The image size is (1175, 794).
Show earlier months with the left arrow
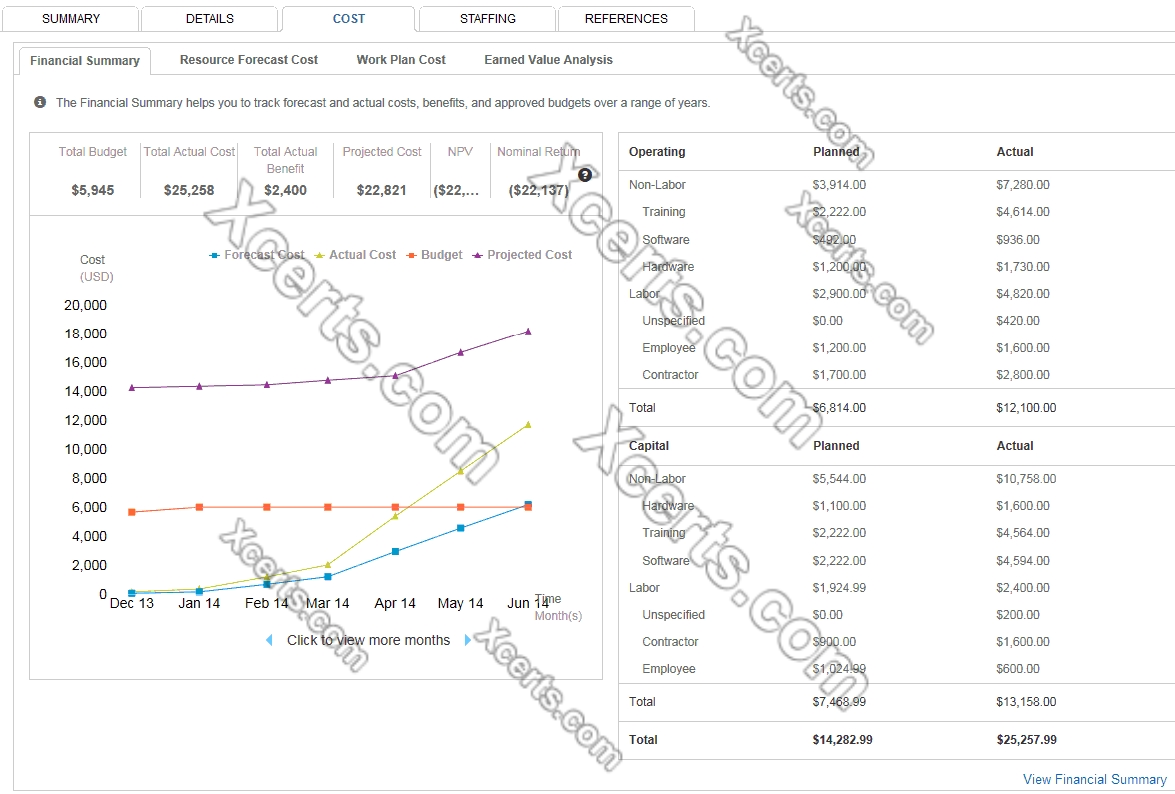[269, 640]
